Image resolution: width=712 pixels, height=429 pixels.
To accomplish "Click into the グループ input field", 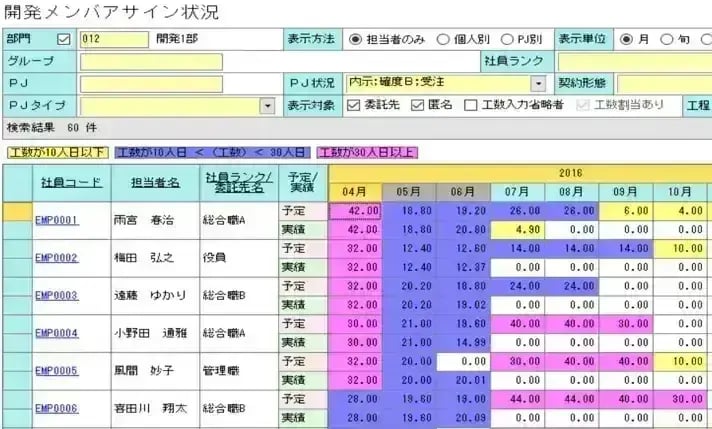I will [179, 62].
